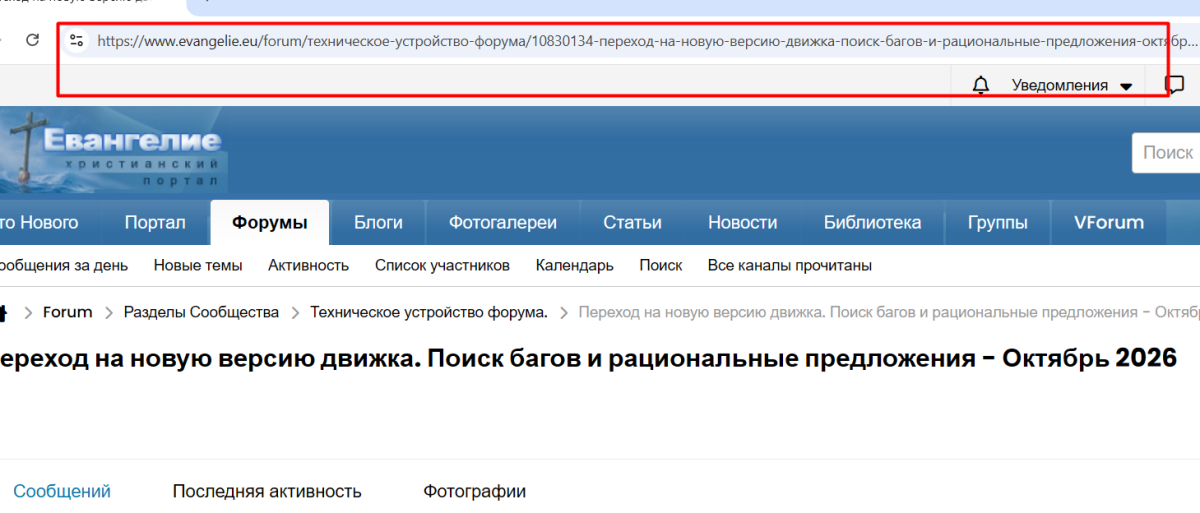Open the Группы tab

coord(997,223)
